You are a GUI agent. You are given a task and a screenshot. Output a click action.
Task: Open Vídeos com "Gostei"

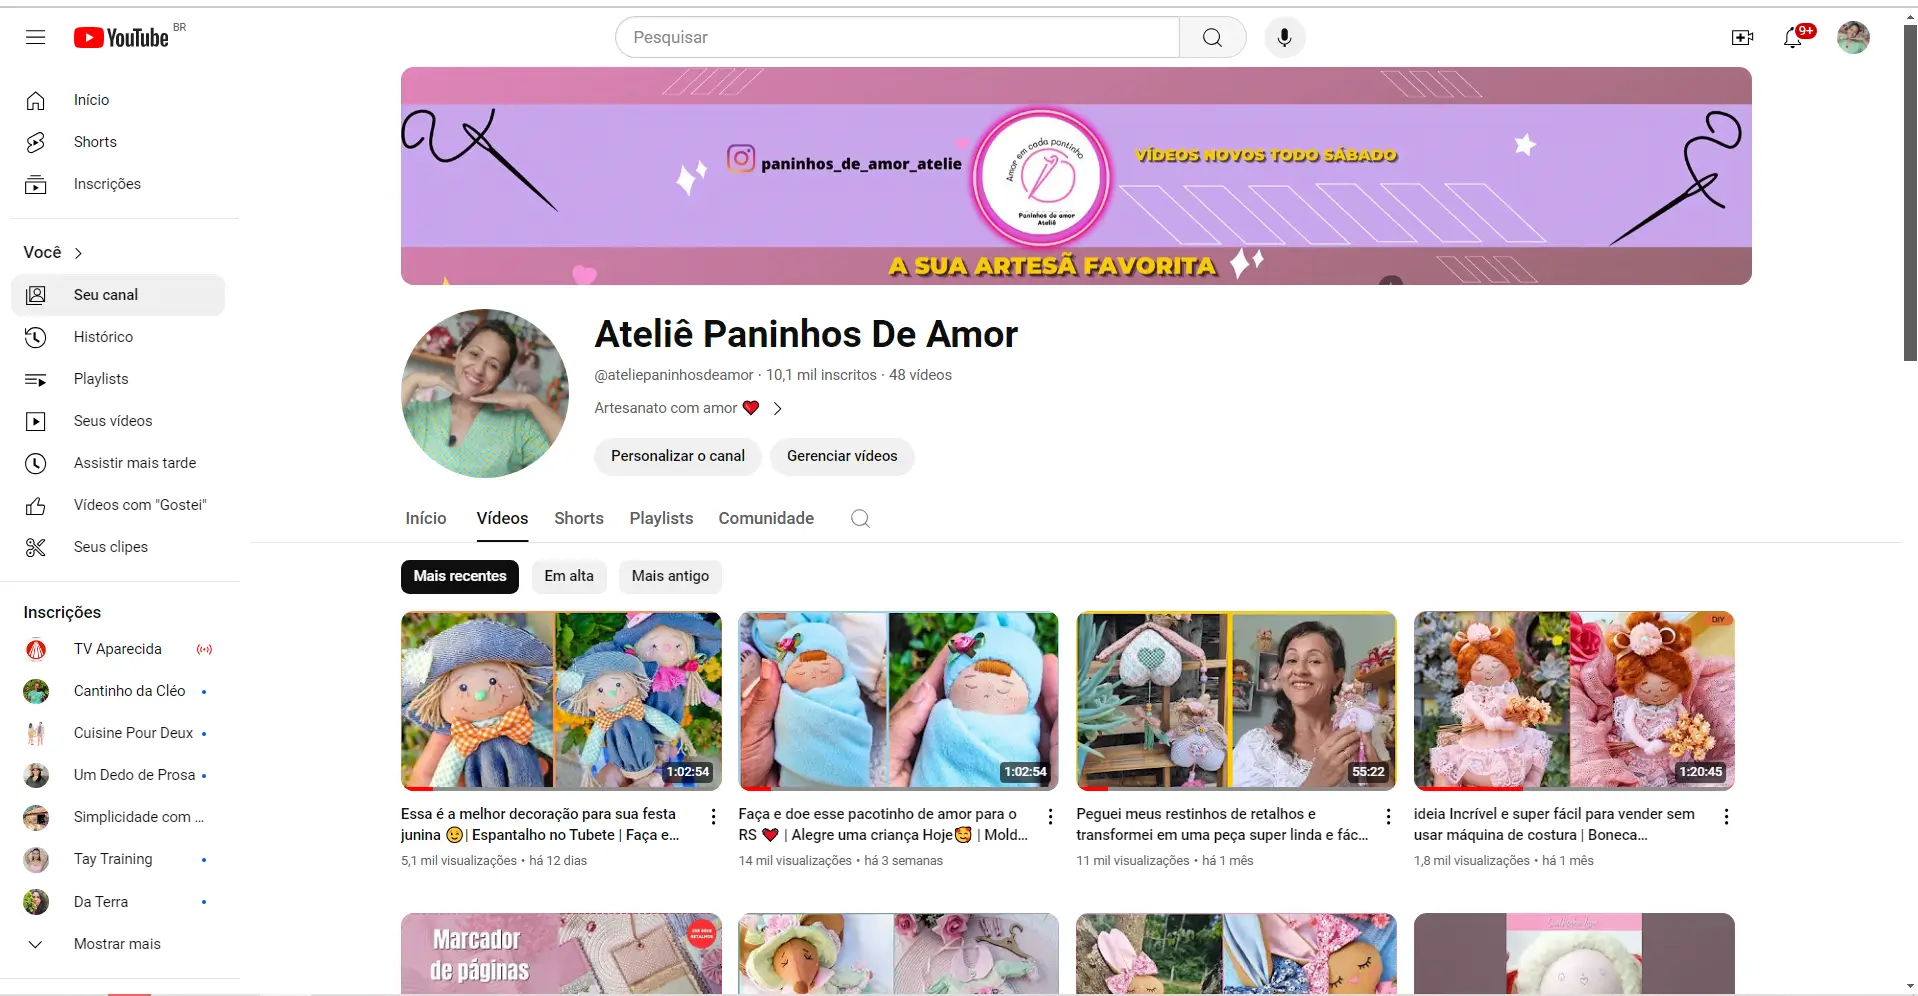[x=118, y=505]
